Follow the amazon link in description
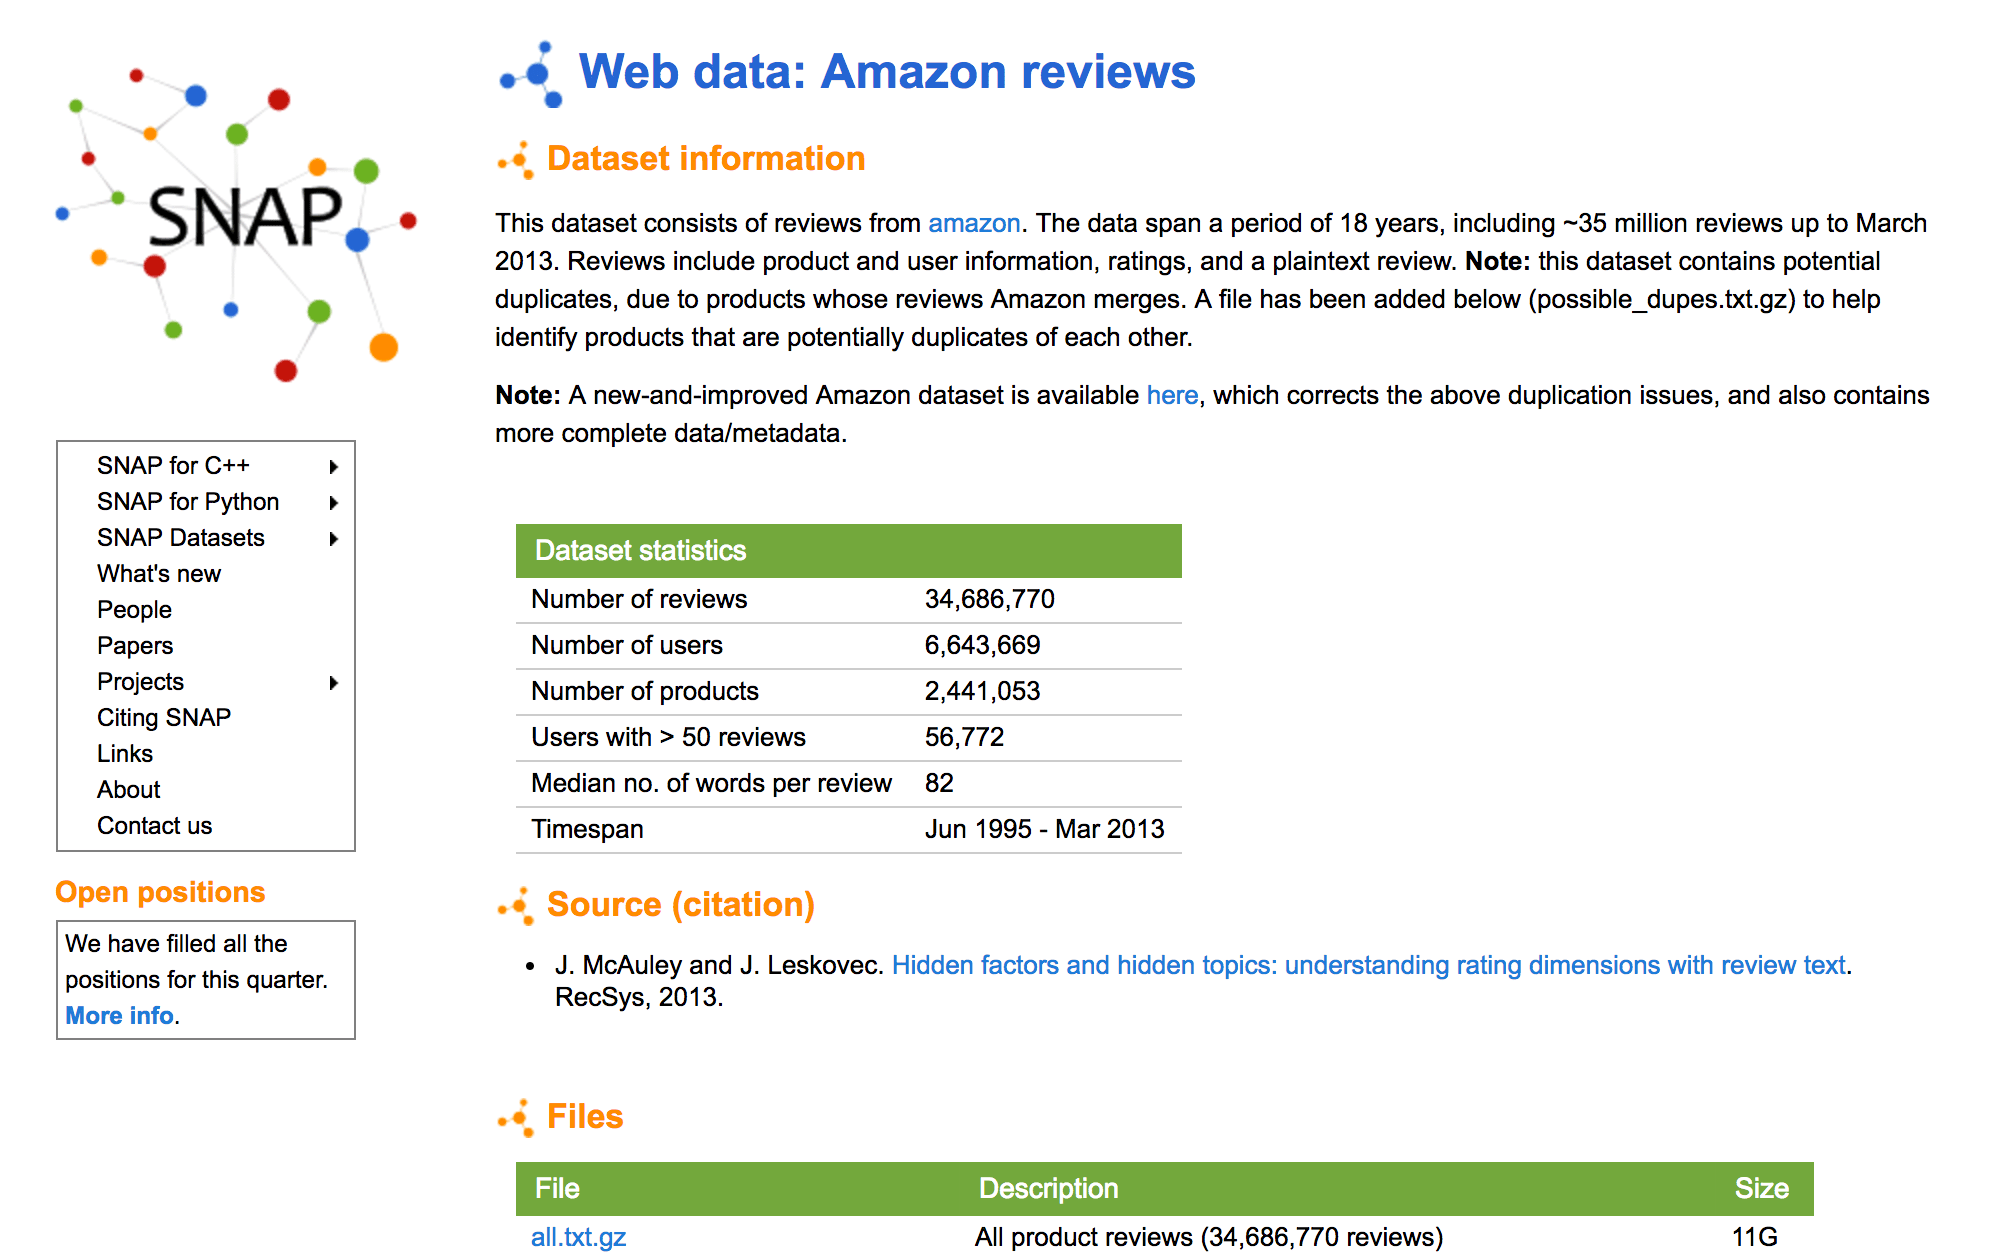Viewport: 1996px width, 1254px height. (974, 223)
